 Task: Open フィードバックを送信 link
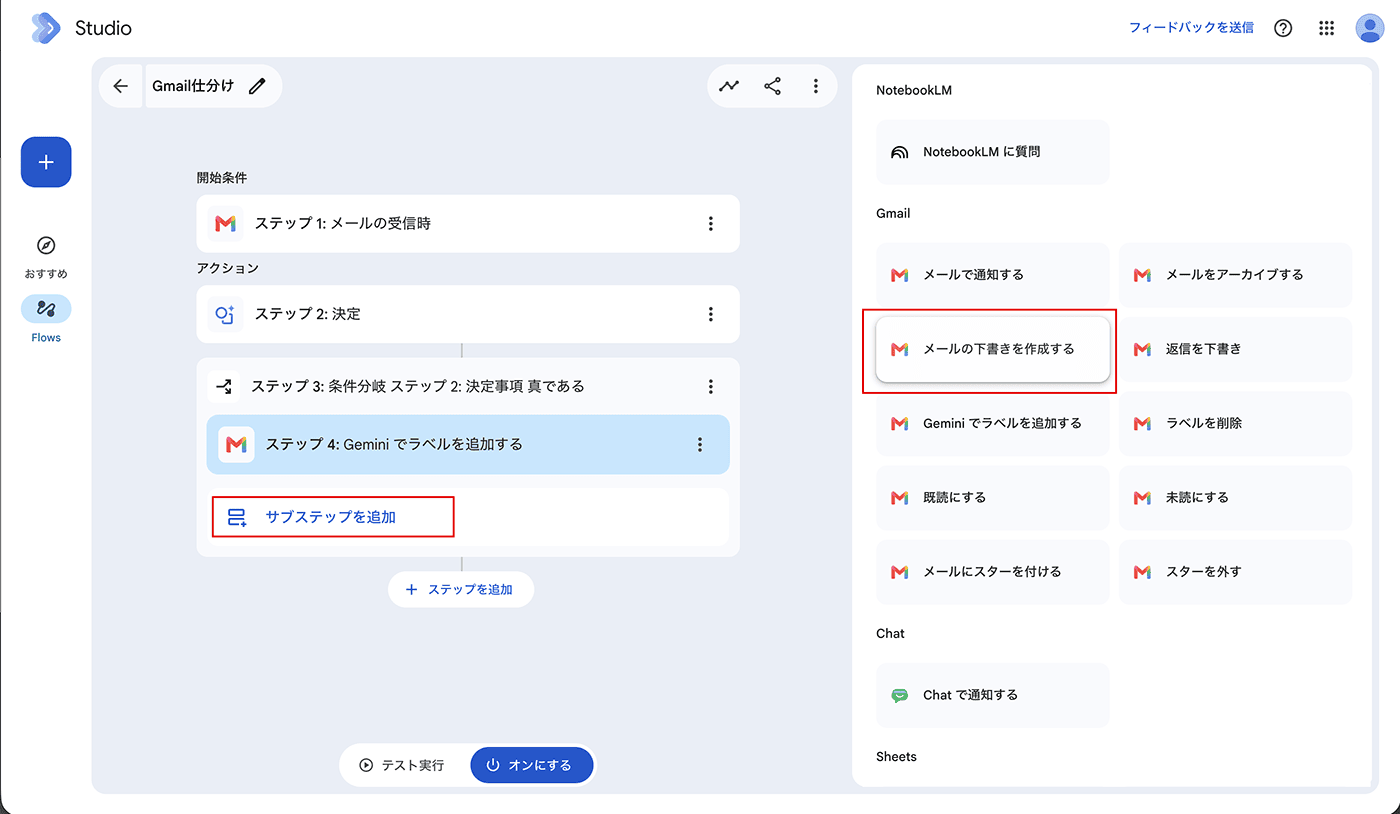(x=1191, y=28)
